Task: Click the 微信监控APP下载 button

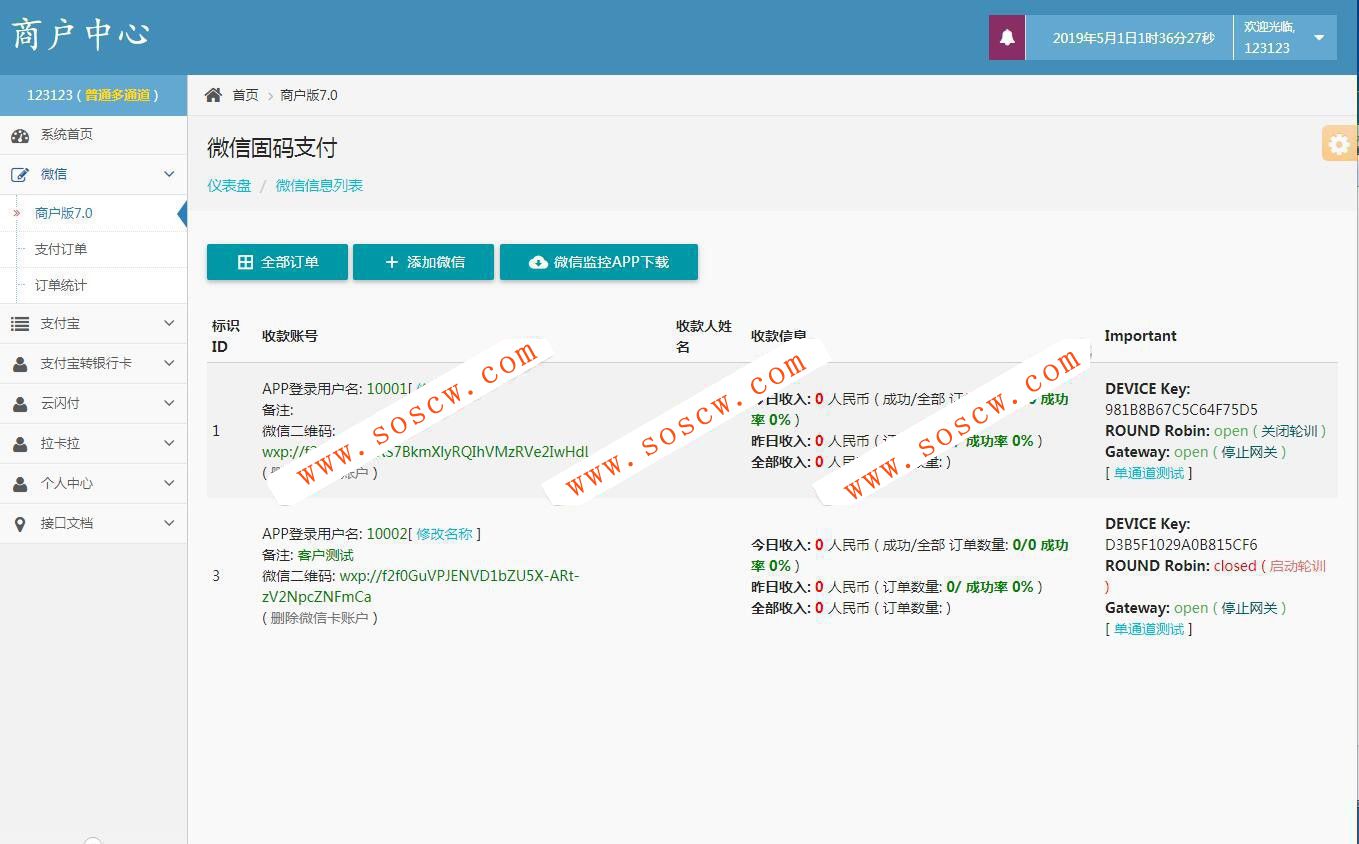Action: pos(599,262)
